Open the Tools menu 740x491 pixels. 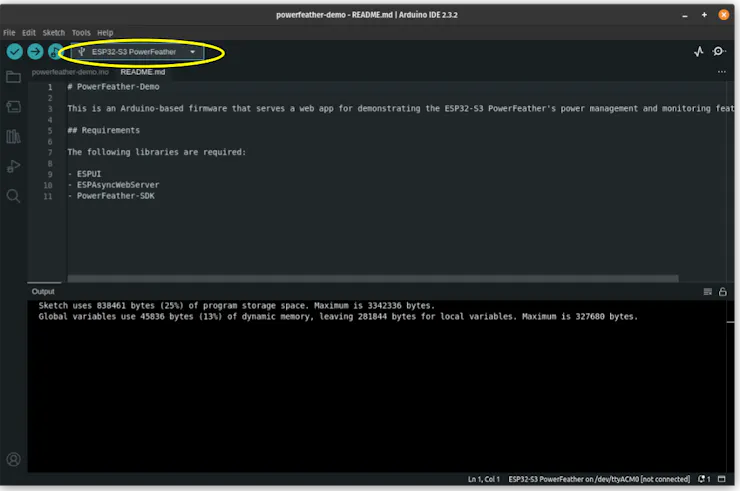click(81, 33)
